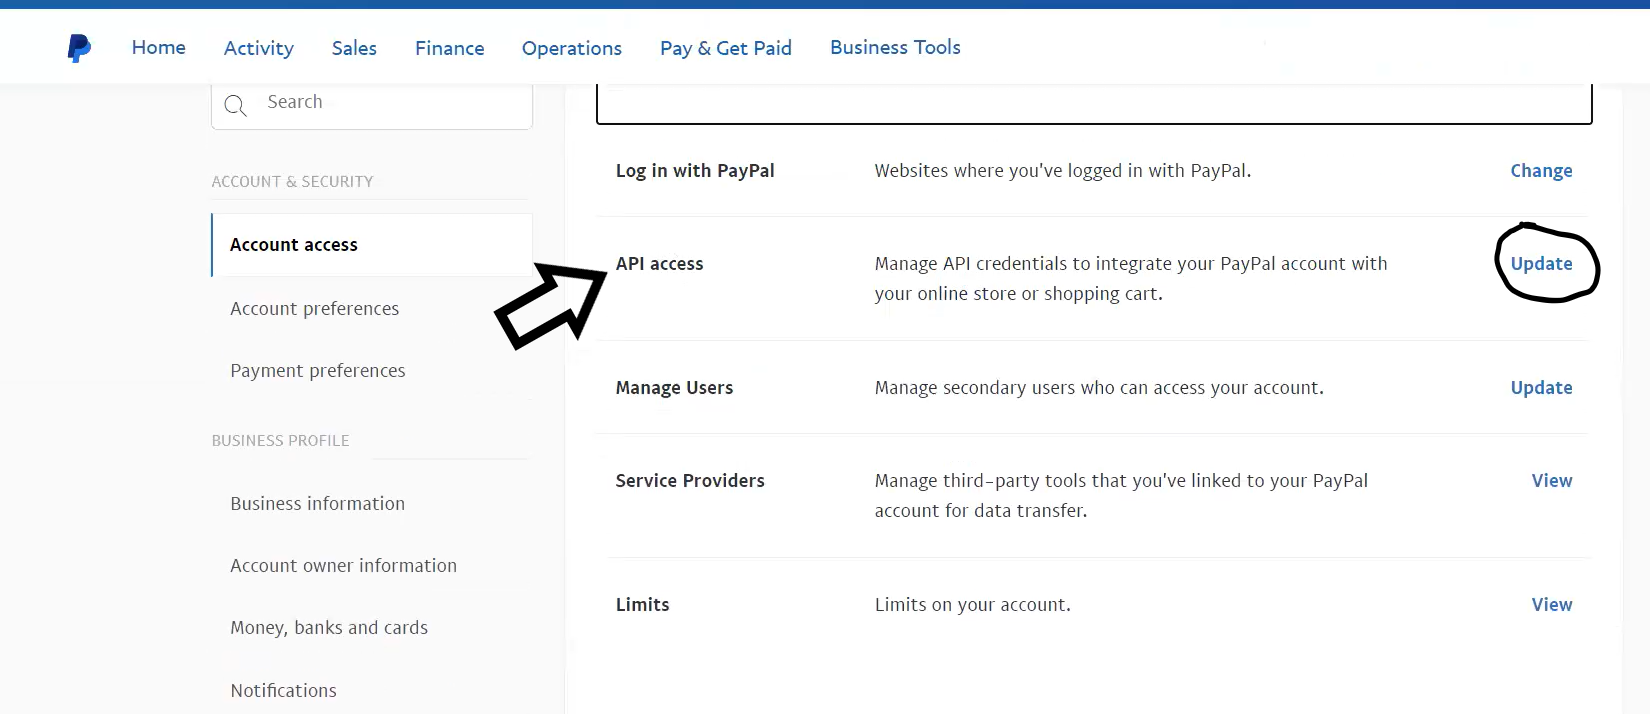
Task: Click the search magnifier icon
Action: point(235,105)
